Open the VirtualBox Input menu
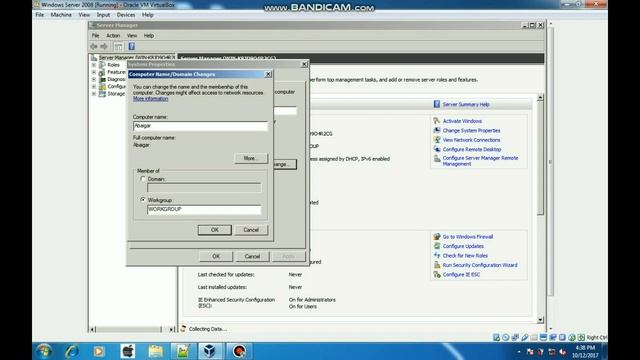 pyautogui.click(x=103, y=15)
